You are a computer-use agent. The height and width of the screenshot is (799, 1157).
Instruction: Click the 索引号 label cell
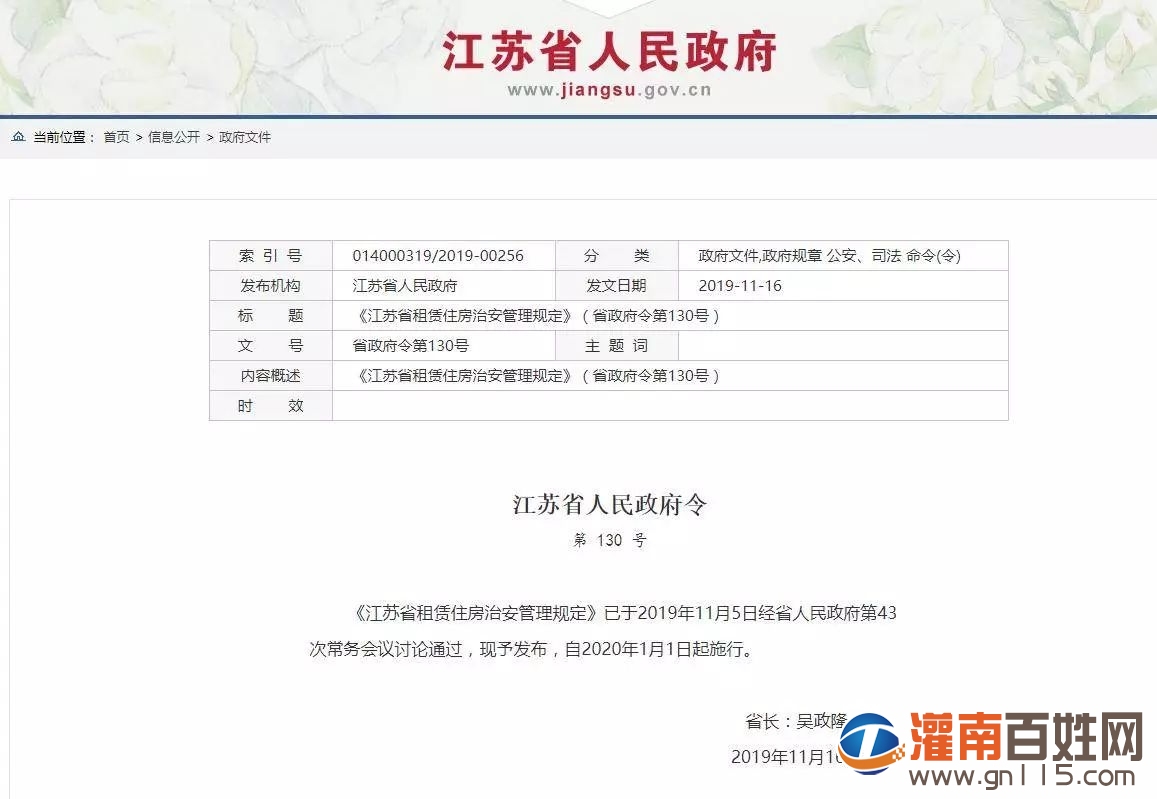pos(270,256)
